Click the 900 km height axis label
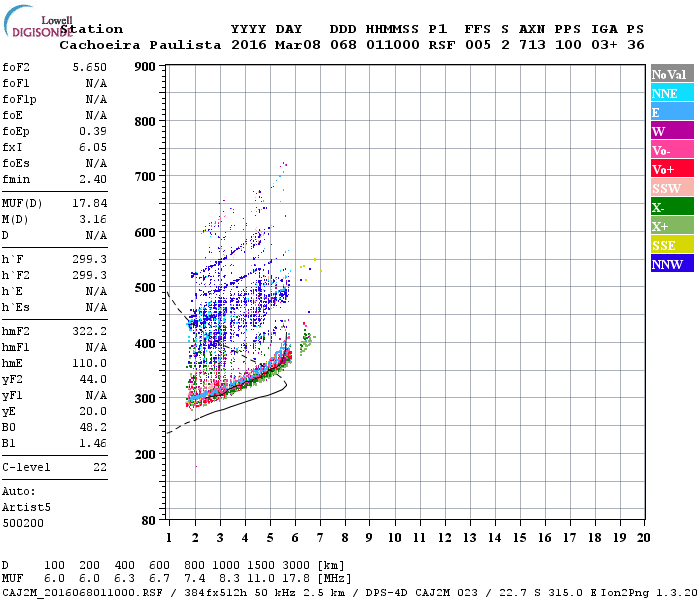700x600 pixels. (145, 67)
